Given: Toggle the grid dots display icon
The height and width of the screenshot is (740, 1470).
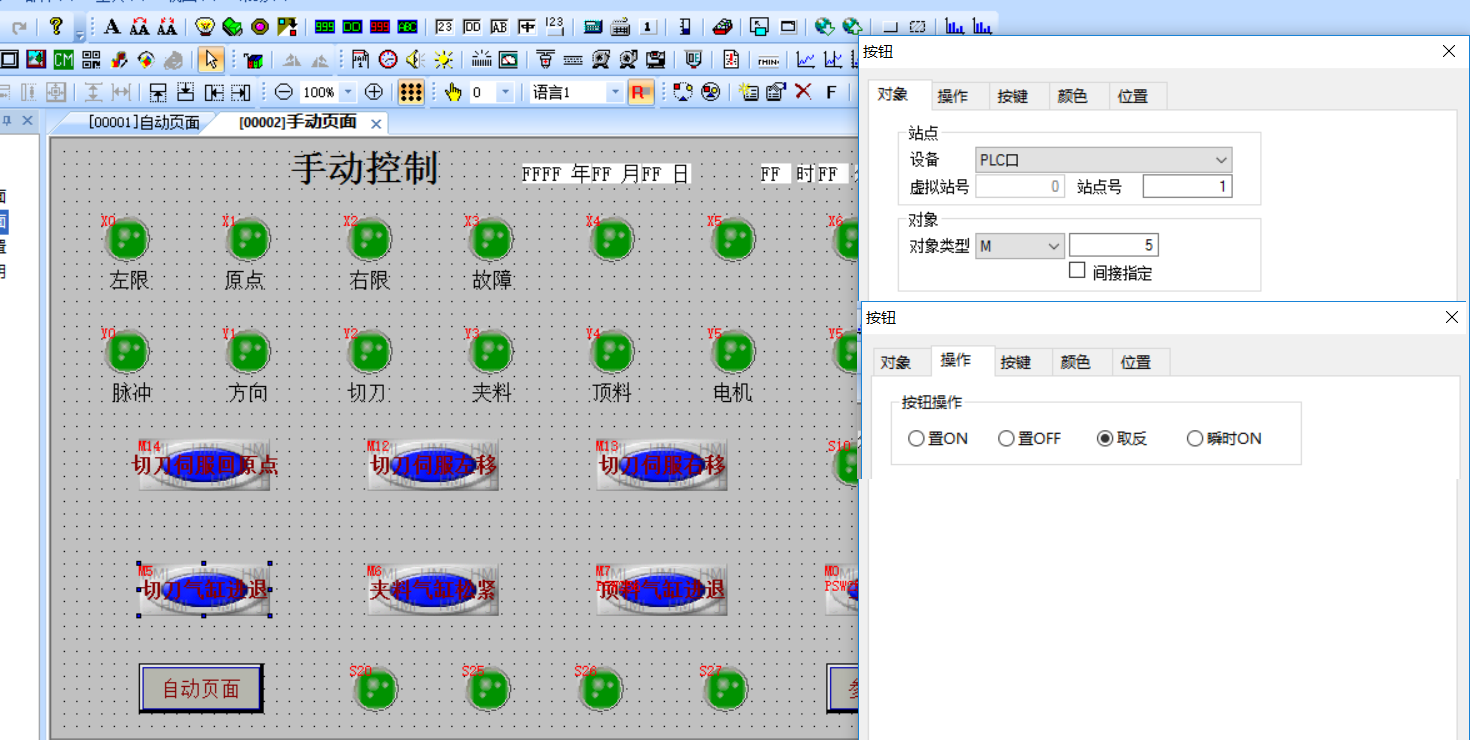Looking at the screenshot, I should [410, 92].
